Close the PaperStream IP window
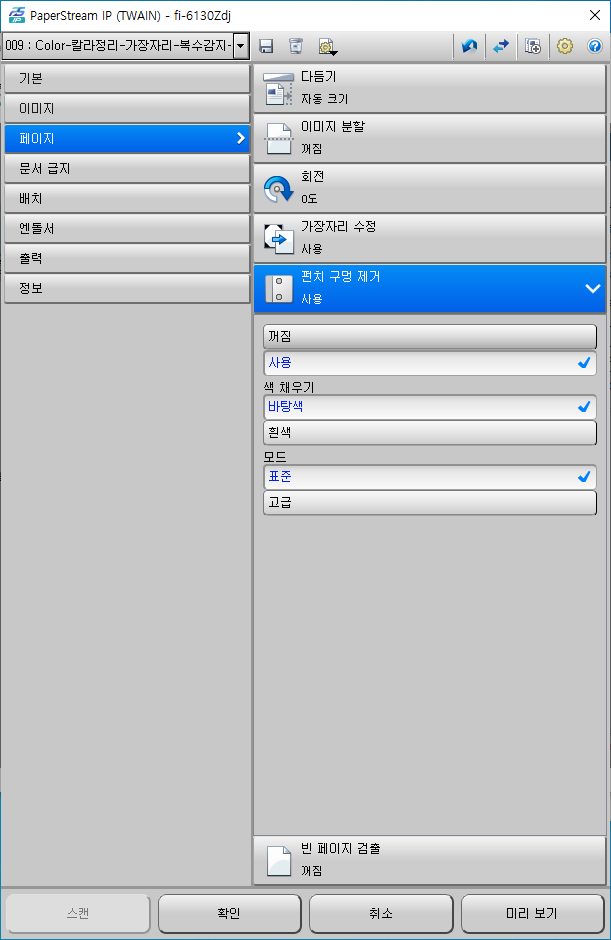This screenshot has height=940, width=611. 595,15
